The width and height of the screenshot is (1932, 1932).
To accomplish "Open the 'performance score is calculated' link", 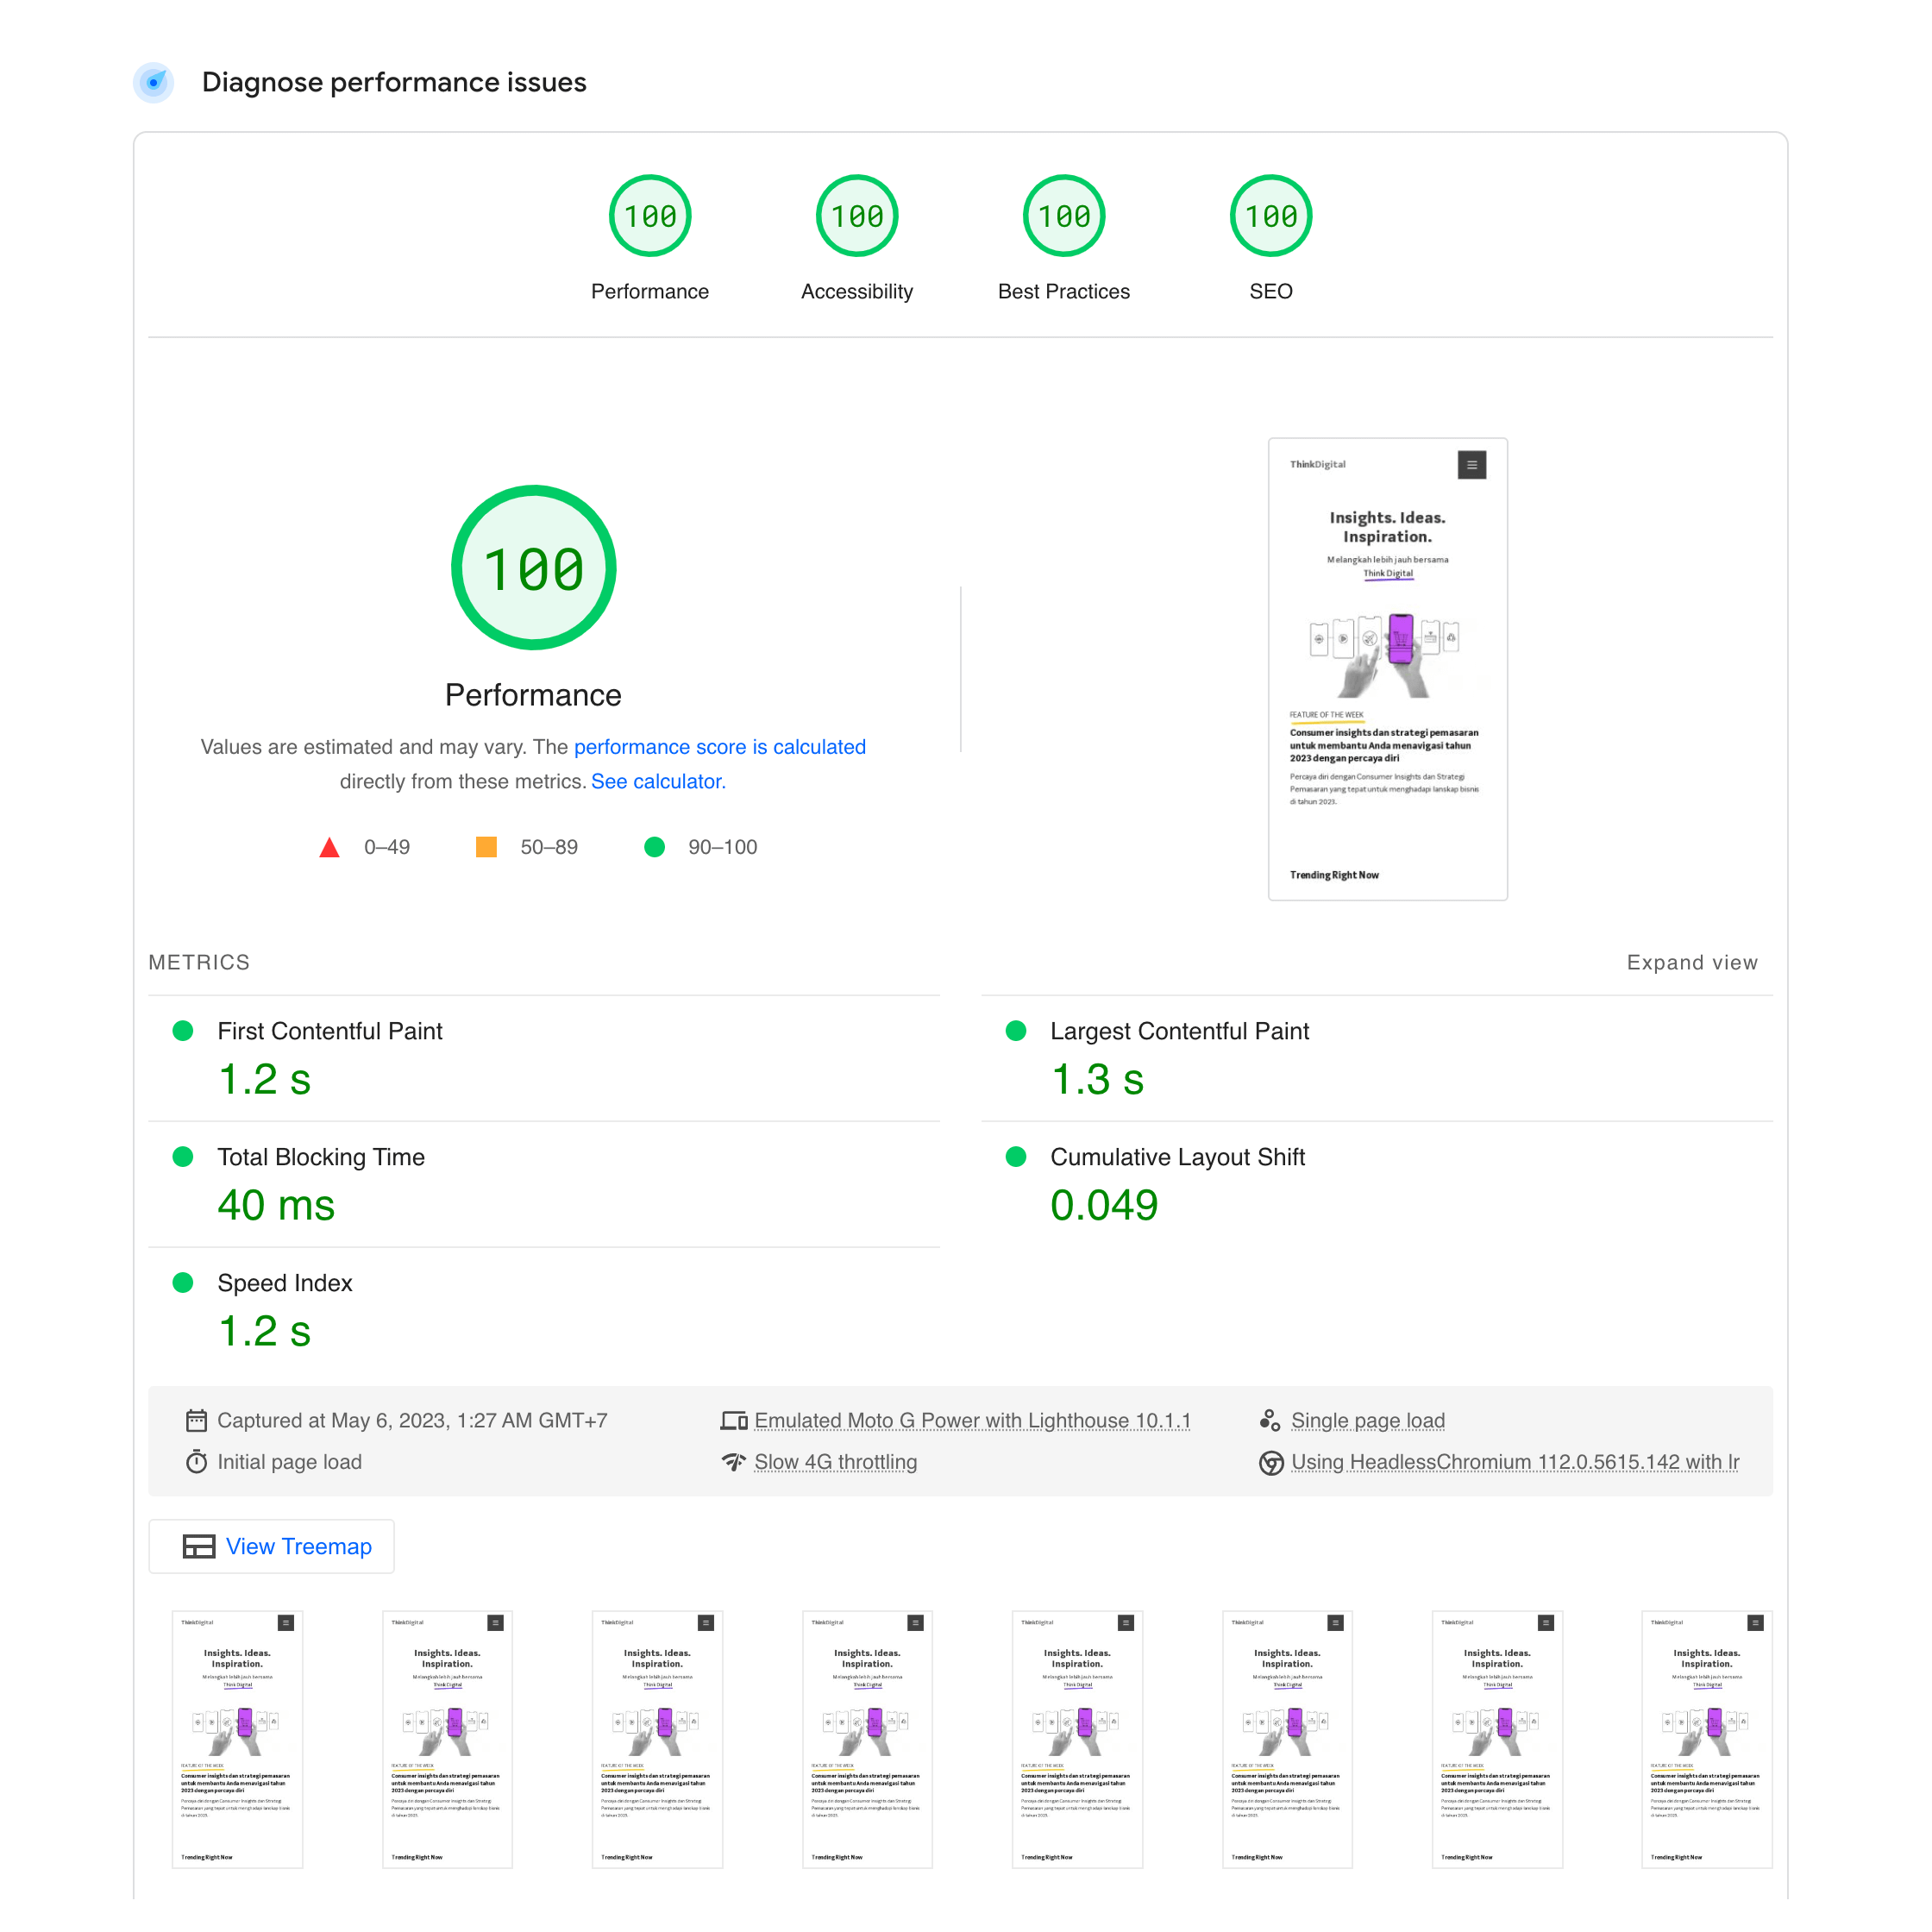I will click(720, 747).
